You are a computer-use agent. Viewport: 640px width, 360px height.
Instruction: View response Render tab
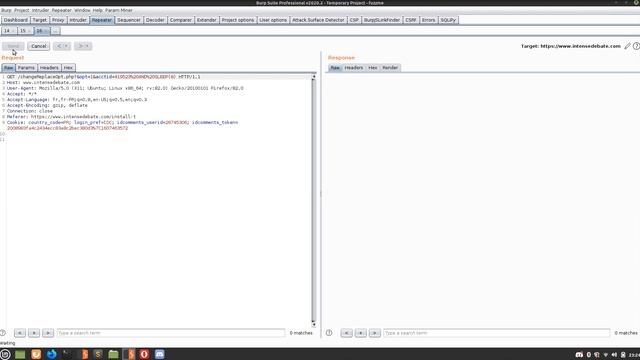390,68
